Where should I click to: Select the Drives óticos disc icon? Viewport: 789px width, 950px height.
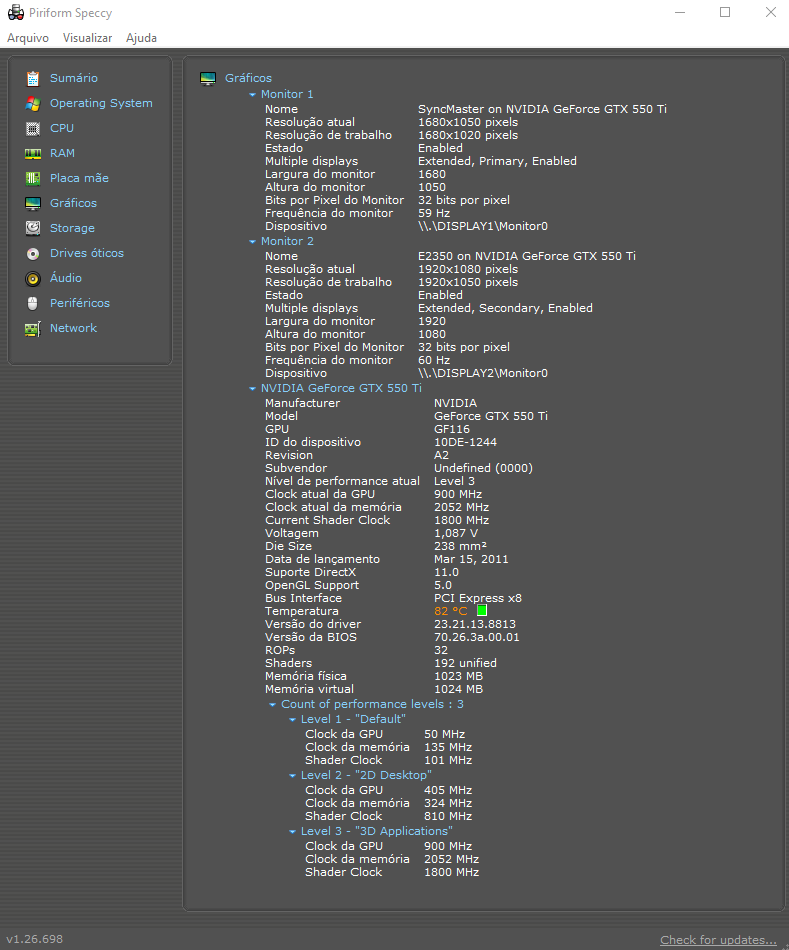pyautogui.click(x=33, y=253)
